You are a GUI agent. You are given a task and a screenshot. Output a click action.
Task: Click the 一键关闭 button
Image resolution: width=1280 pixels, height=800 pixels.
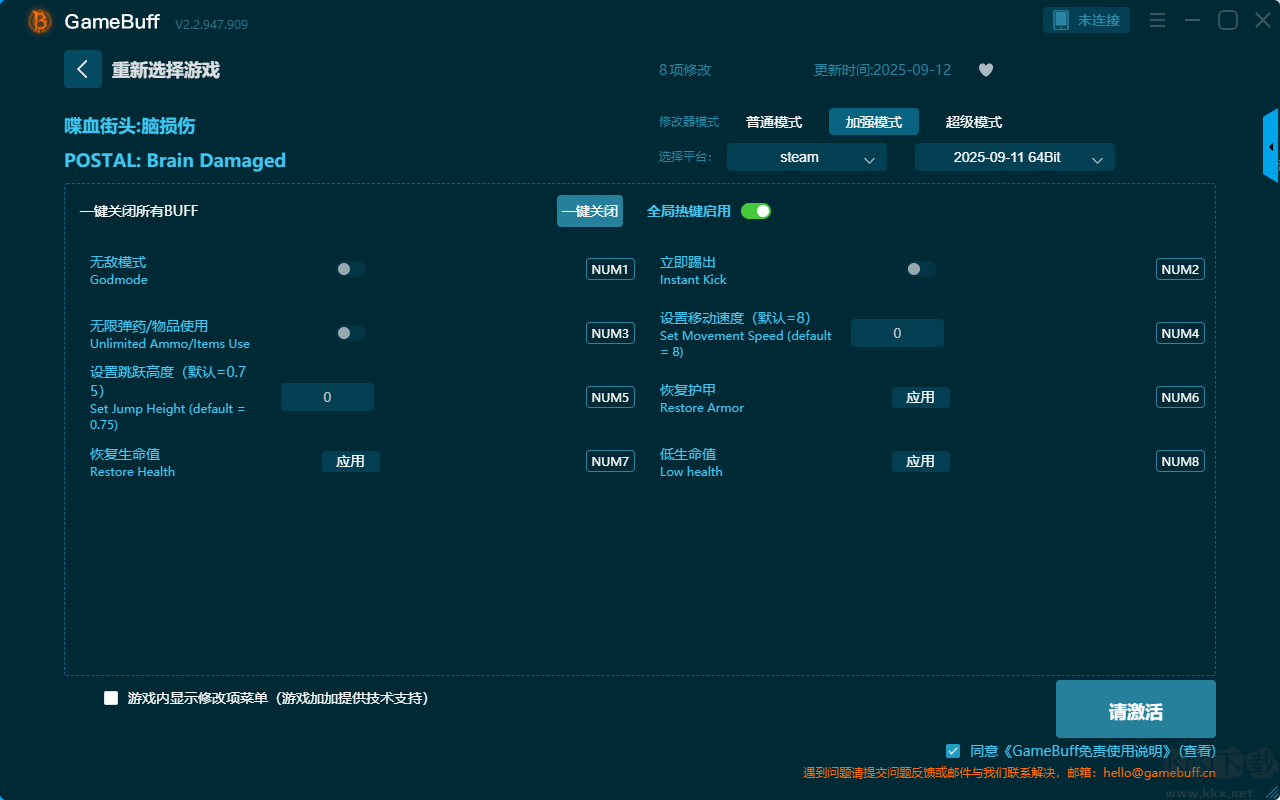[590, 211]
